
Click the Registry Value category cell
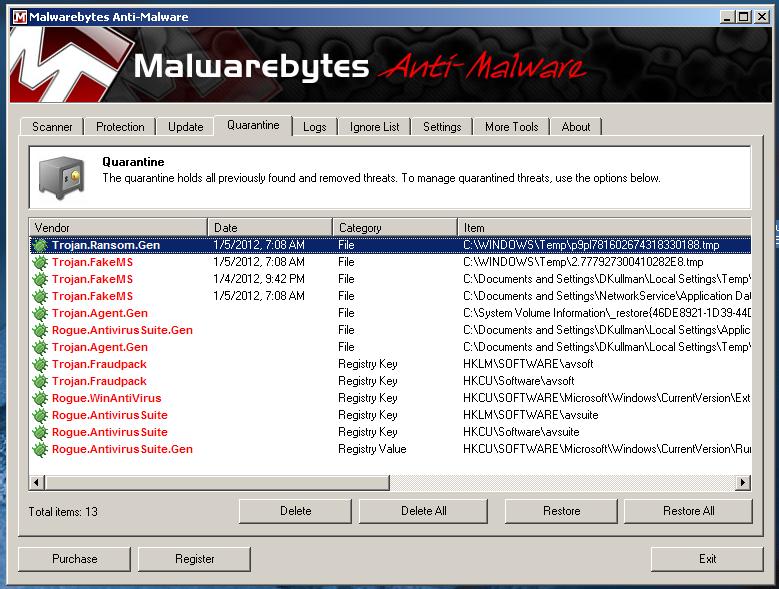[372, 449]
